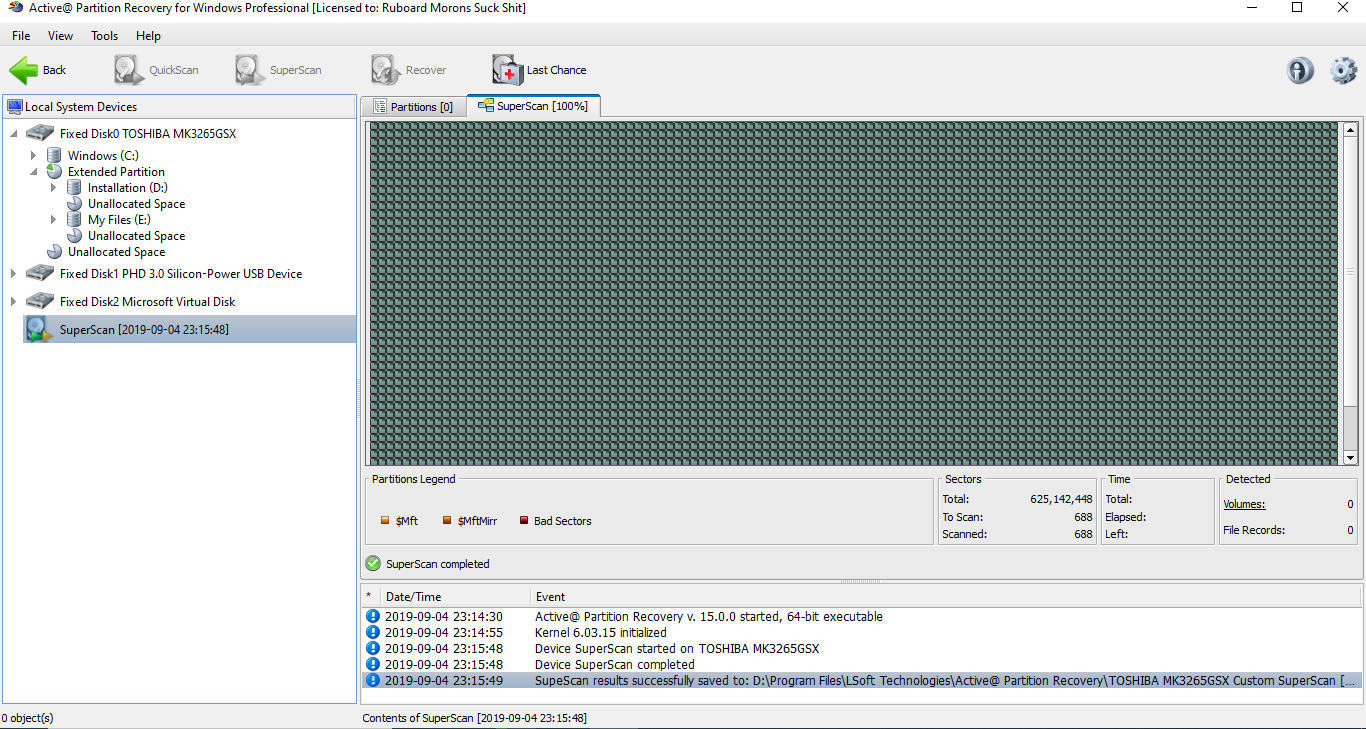Click the File Records label in Detected panel
The height and width of the screenshot is (729, 1366).
click(x=1254, y=530)
